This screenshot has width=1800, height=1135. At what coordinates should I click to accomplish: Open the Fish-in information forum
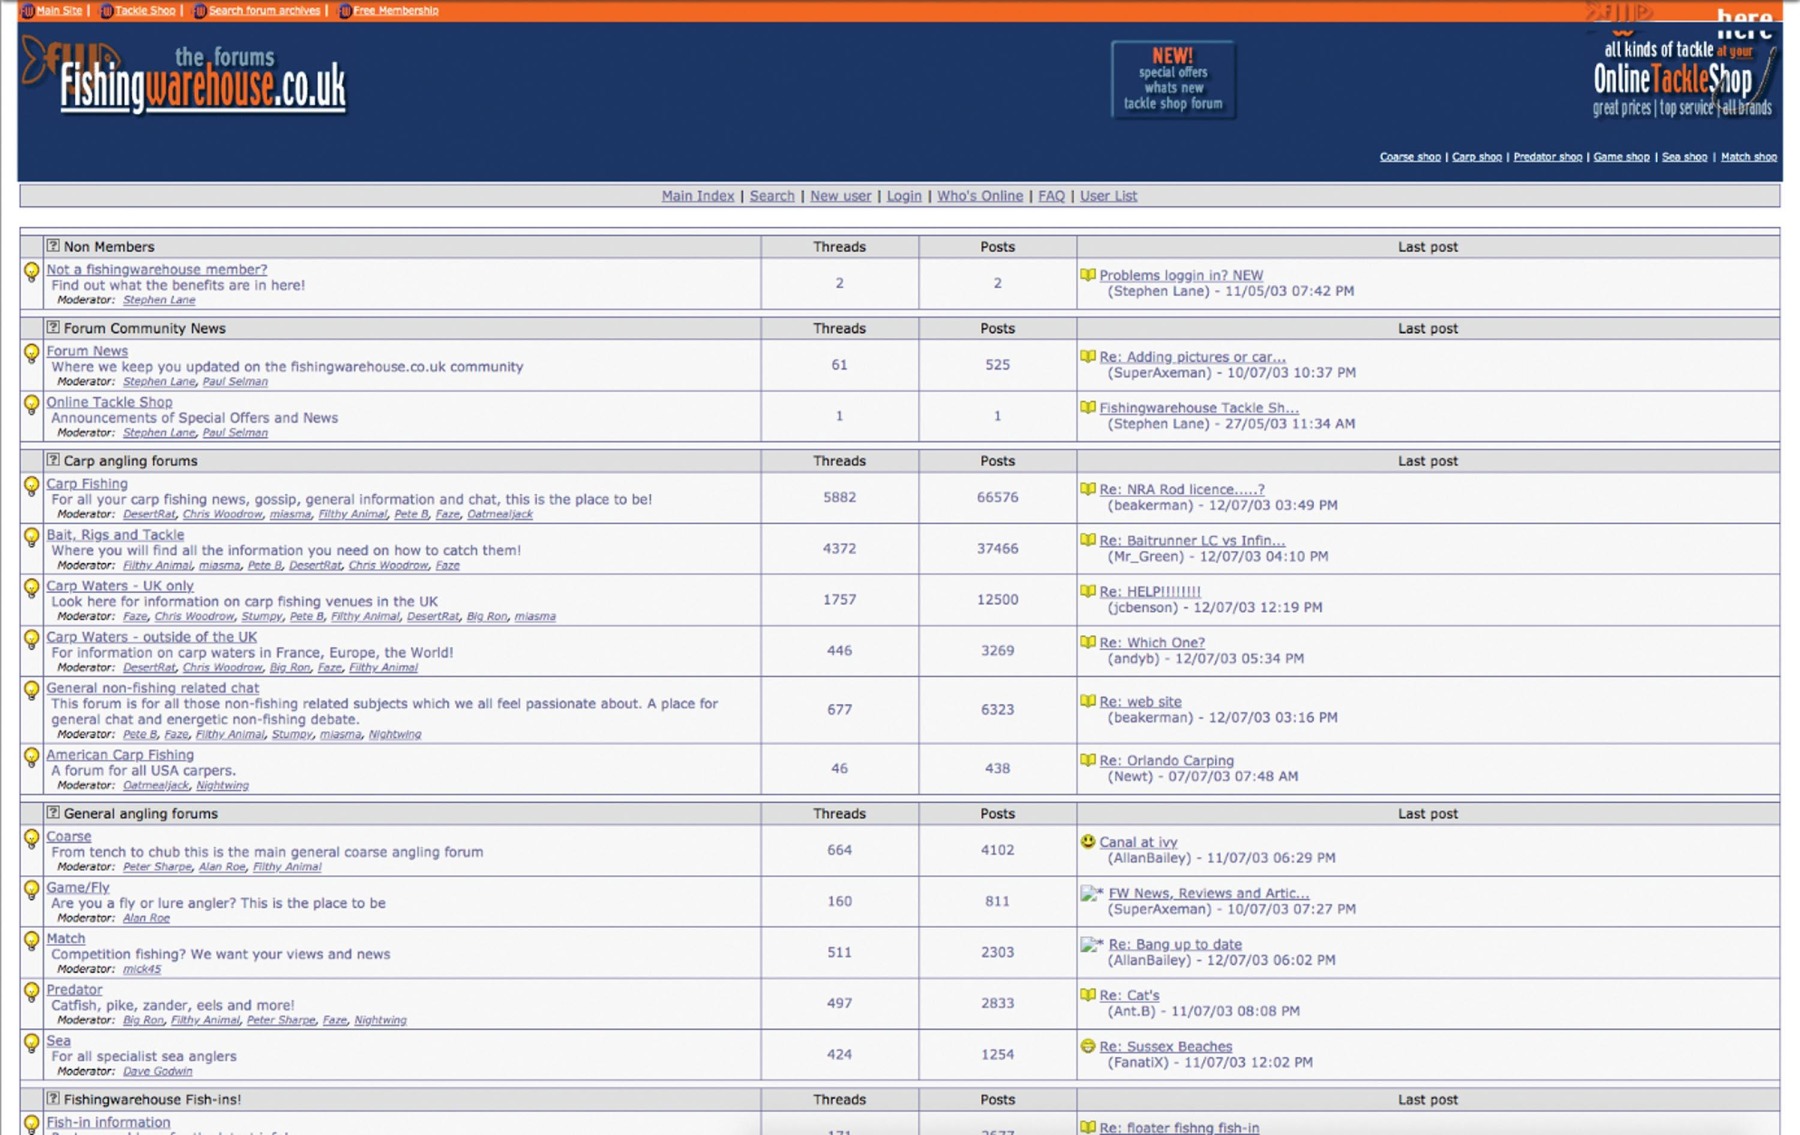pos(108,1122)
